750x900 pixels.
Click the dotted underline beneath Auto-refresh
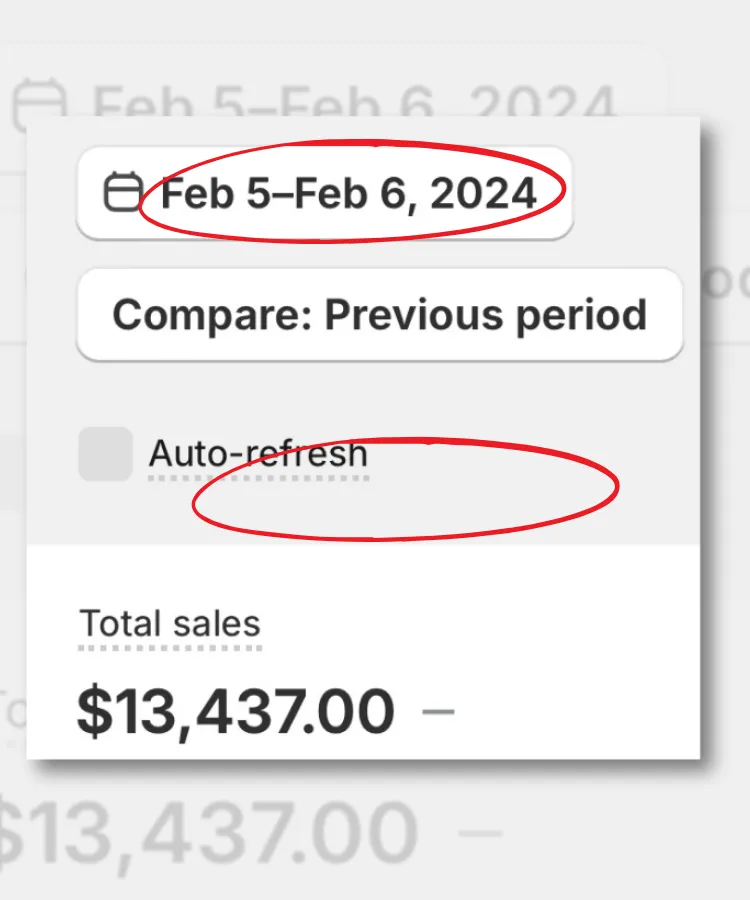tap(258, 478)
